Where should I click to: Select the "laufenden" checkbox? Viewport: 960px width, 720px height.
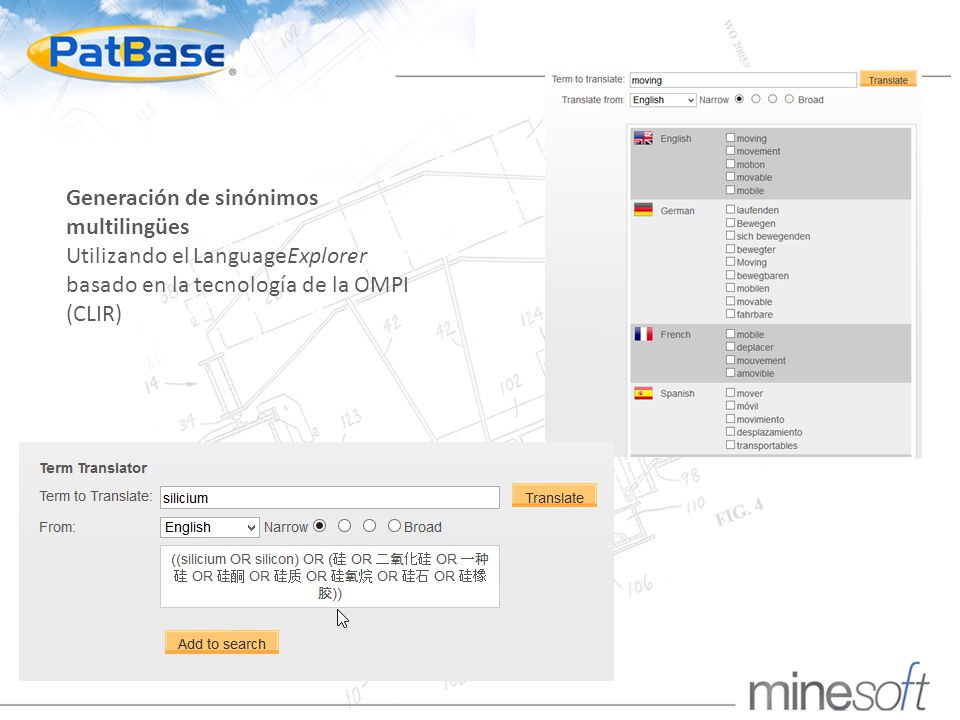(730, 209)
